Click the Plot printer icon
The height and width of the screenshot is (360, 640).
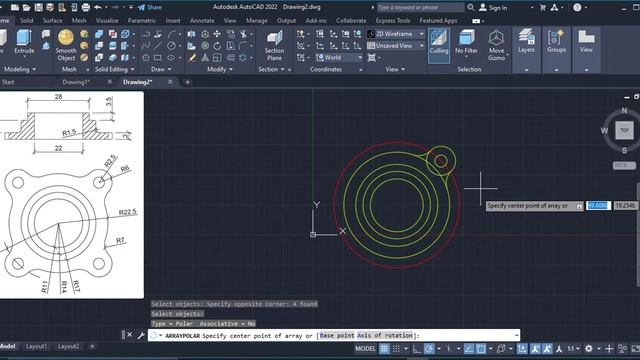point(86,7)
